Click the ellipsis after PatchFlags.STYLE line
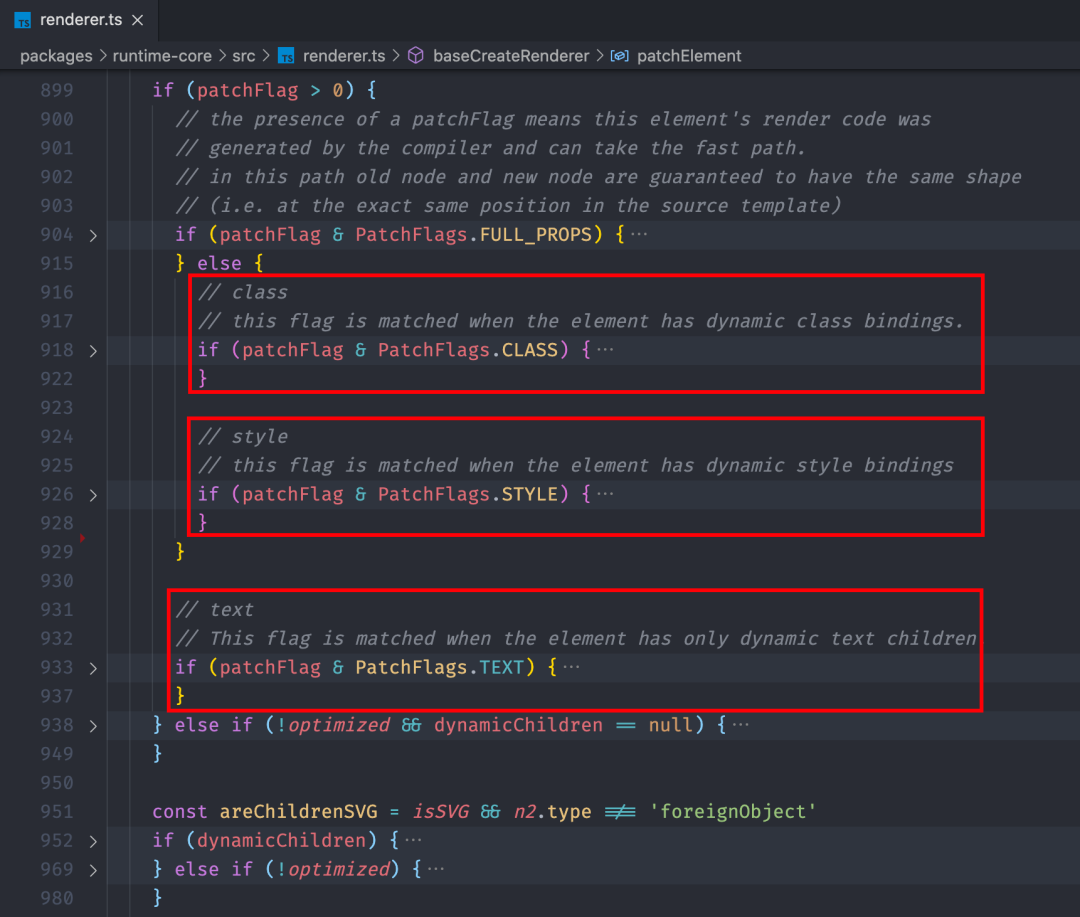Image resolution: width=1080 pixels, height=917 pixels. pos(605,494)
